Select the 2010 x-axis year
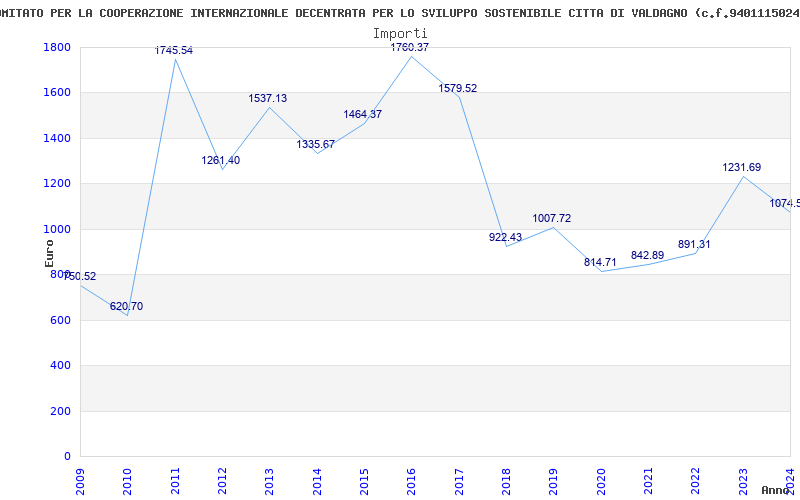The width and height of the screenshot is (800, 500). [x=128, y=481]
